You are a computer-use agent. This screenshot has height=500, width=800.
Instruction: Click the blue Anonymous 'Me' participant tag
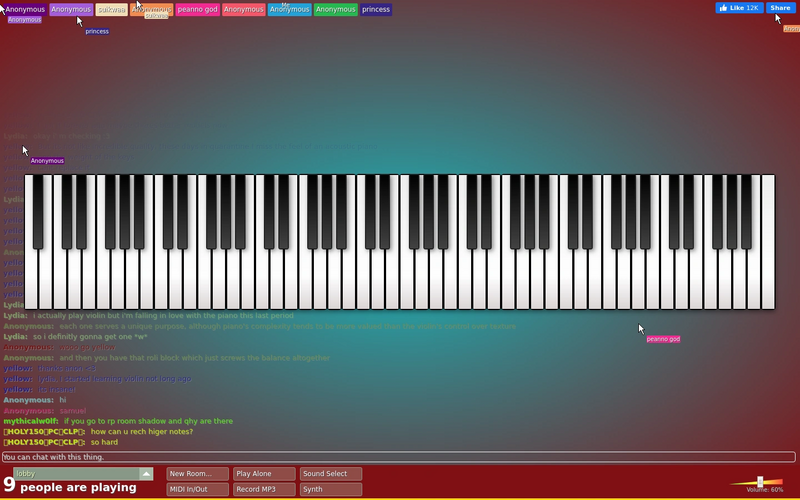tap(289, 9)
